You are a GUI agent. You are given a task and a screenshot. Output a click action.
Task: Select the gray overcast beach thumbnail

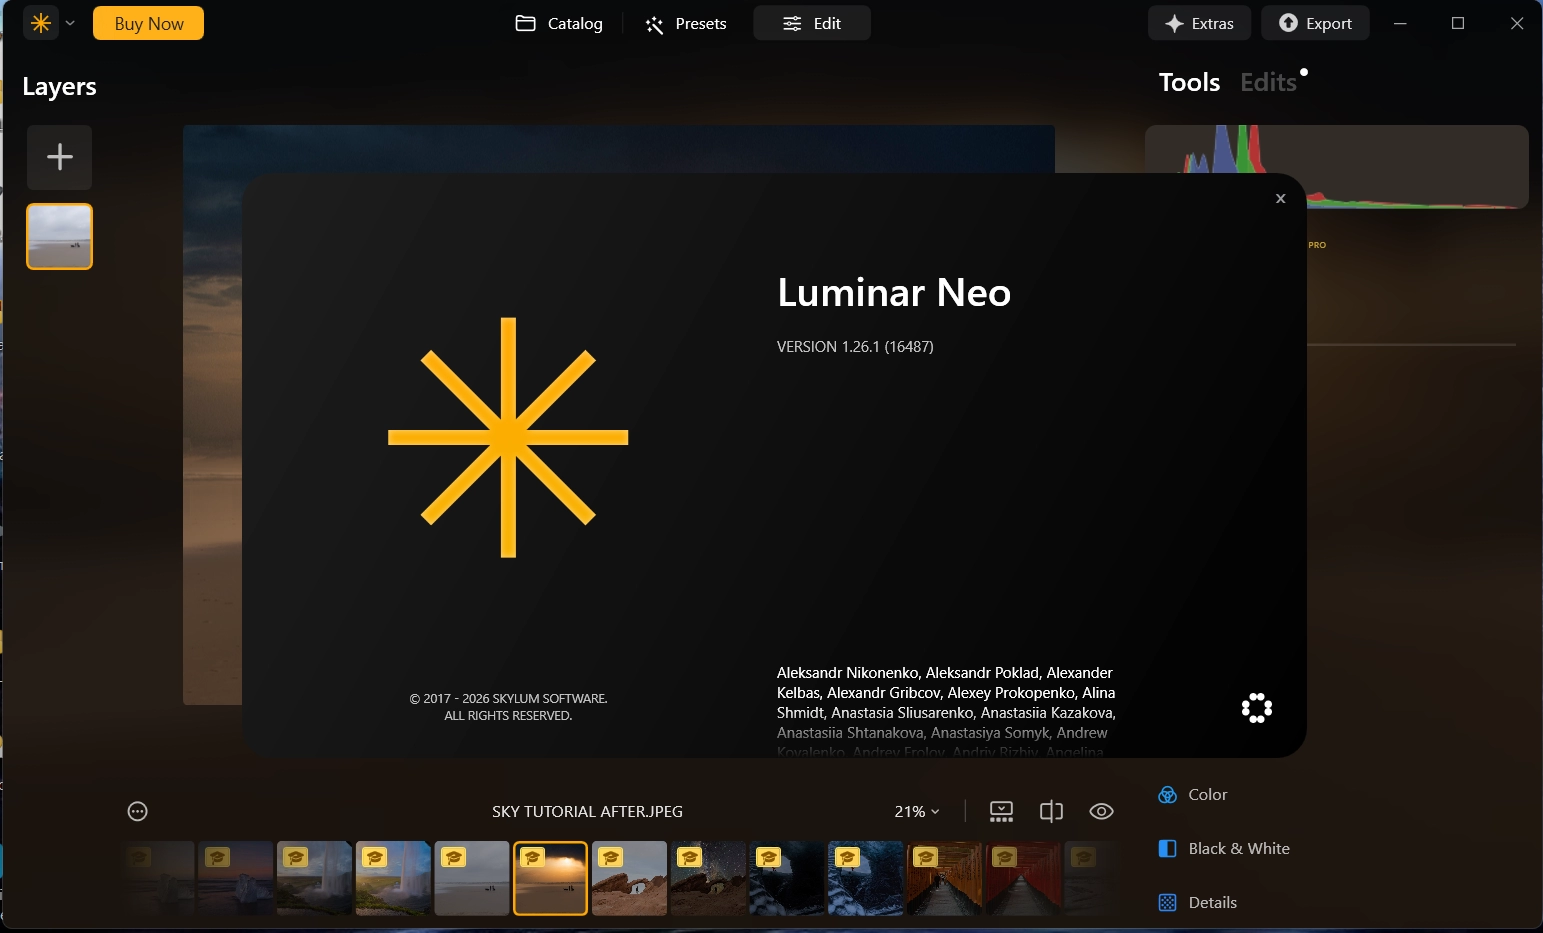point(472,878)
